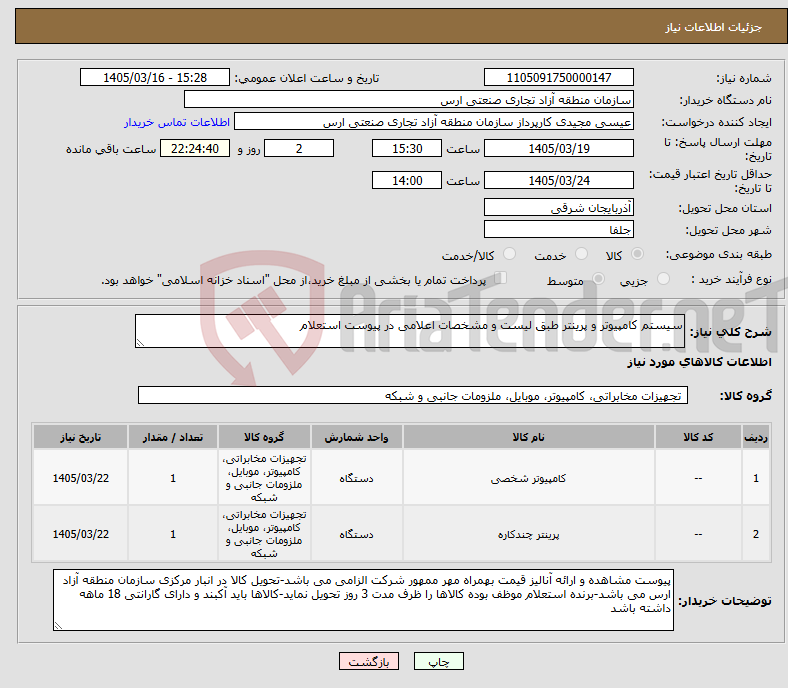Click the پرینتر چندکاره item cell
Screen dimensions: 788x688
(529, 534)
